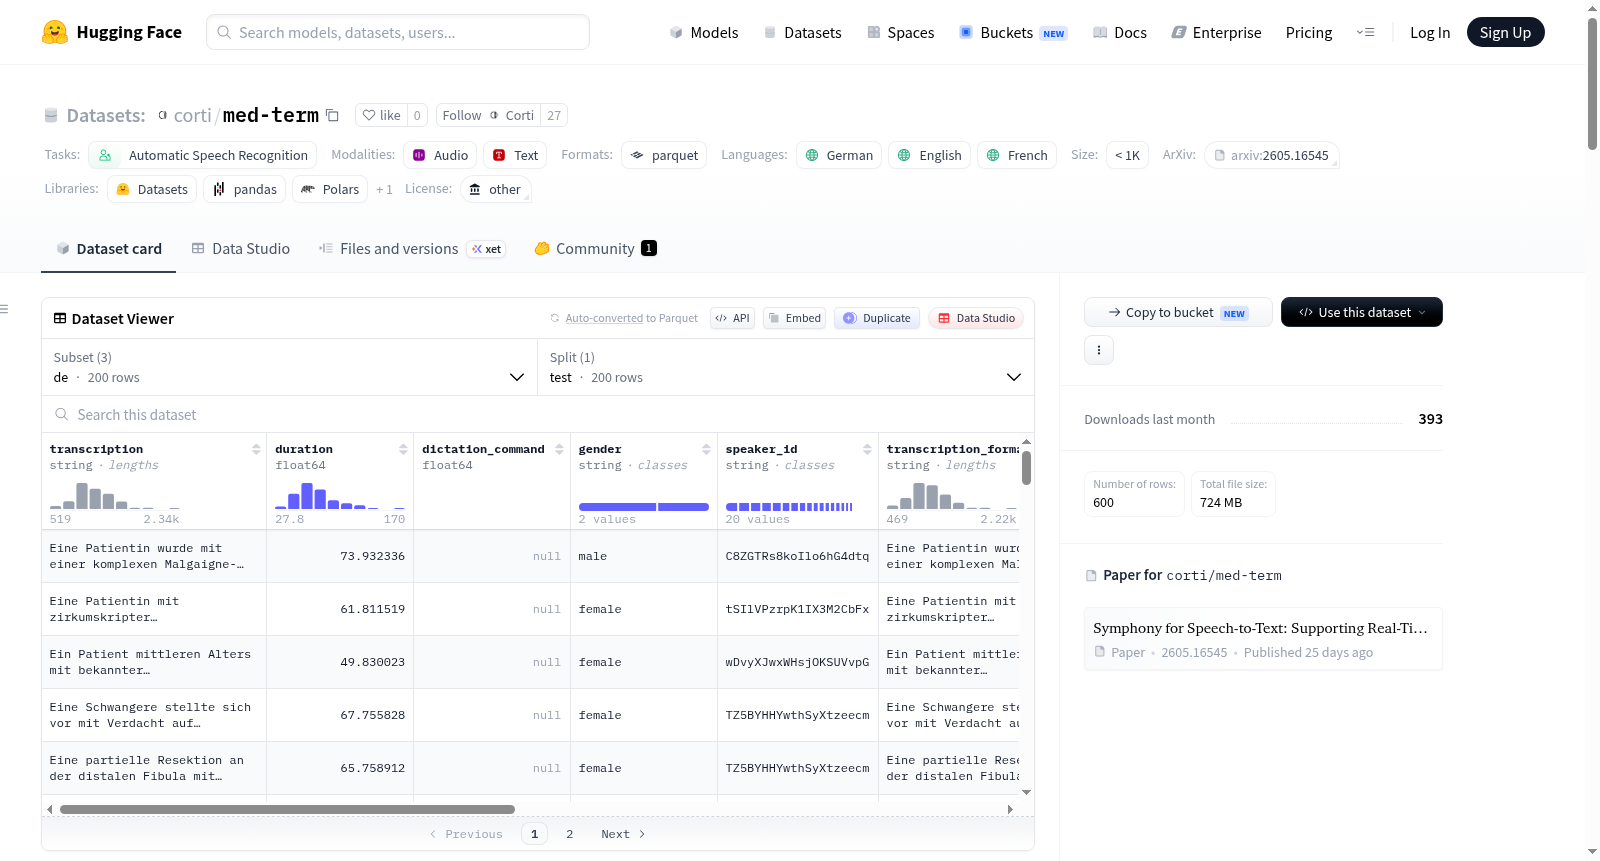Open the 'other' license tag
The width and height of the screenshot is (1600, 861).
click(x=496, y=189)
